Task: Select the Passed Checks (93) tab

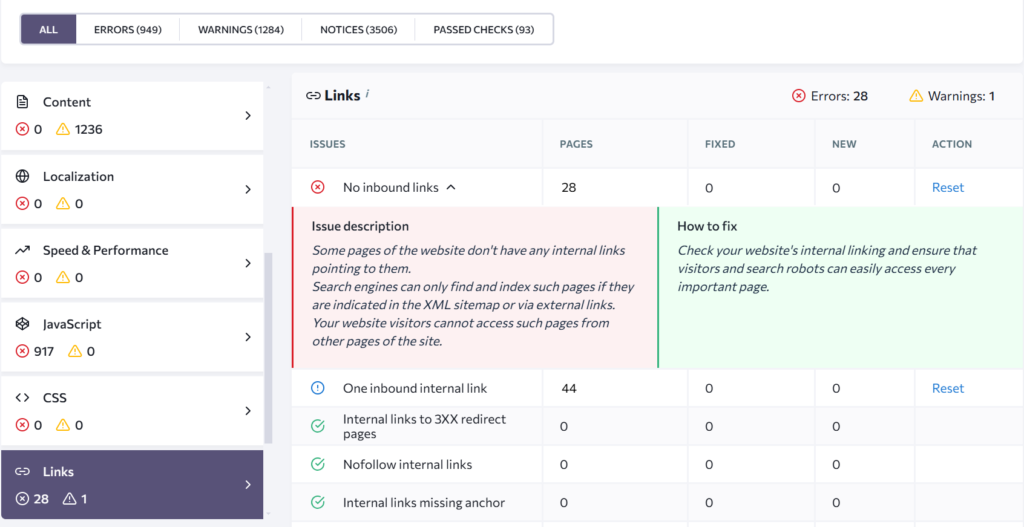Action: pos(483,30)
